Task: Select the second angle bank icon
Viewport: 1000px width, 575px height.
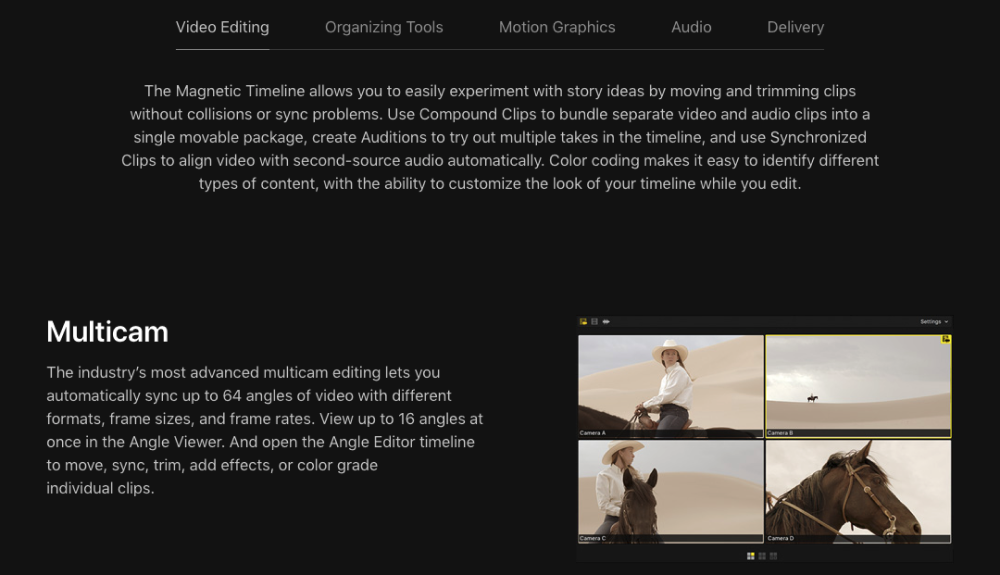Action: 762,555
